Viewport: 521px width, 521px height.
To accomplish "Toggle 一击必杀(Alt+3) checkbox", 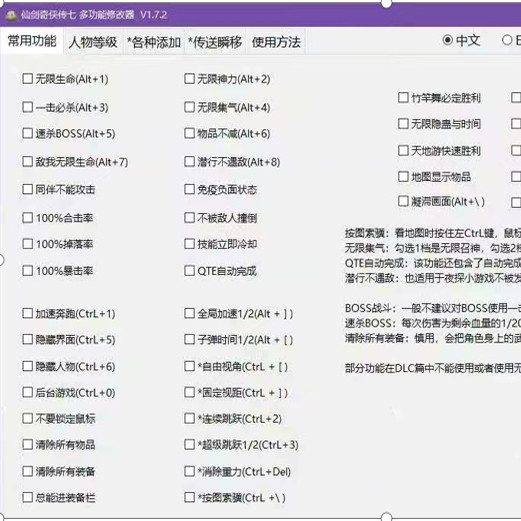I will click(x=27, y=107).
